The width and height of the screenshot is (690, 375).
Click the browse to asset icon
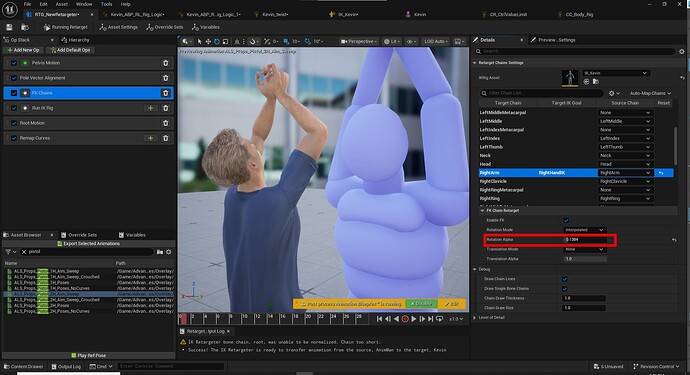click(25, 27)
